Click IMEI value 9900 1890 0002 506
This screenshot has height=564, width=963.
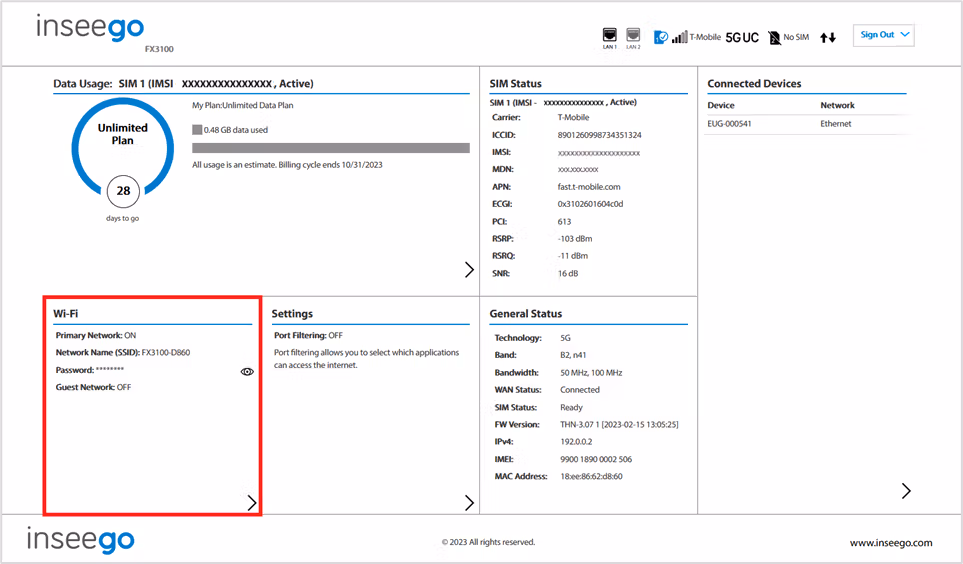click(x=596, y=459)
